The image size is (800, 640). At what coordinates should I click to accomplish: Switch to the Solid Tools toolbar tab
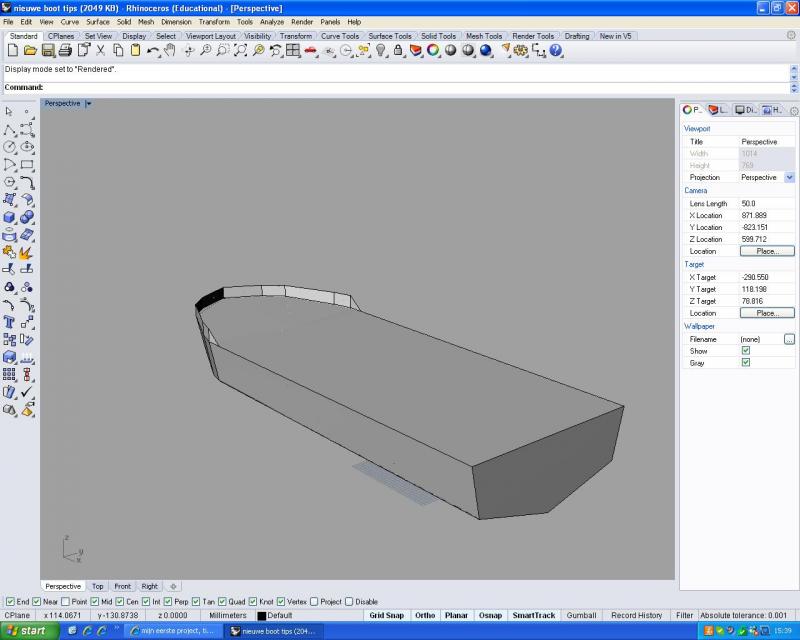click(x=438, y=36)
